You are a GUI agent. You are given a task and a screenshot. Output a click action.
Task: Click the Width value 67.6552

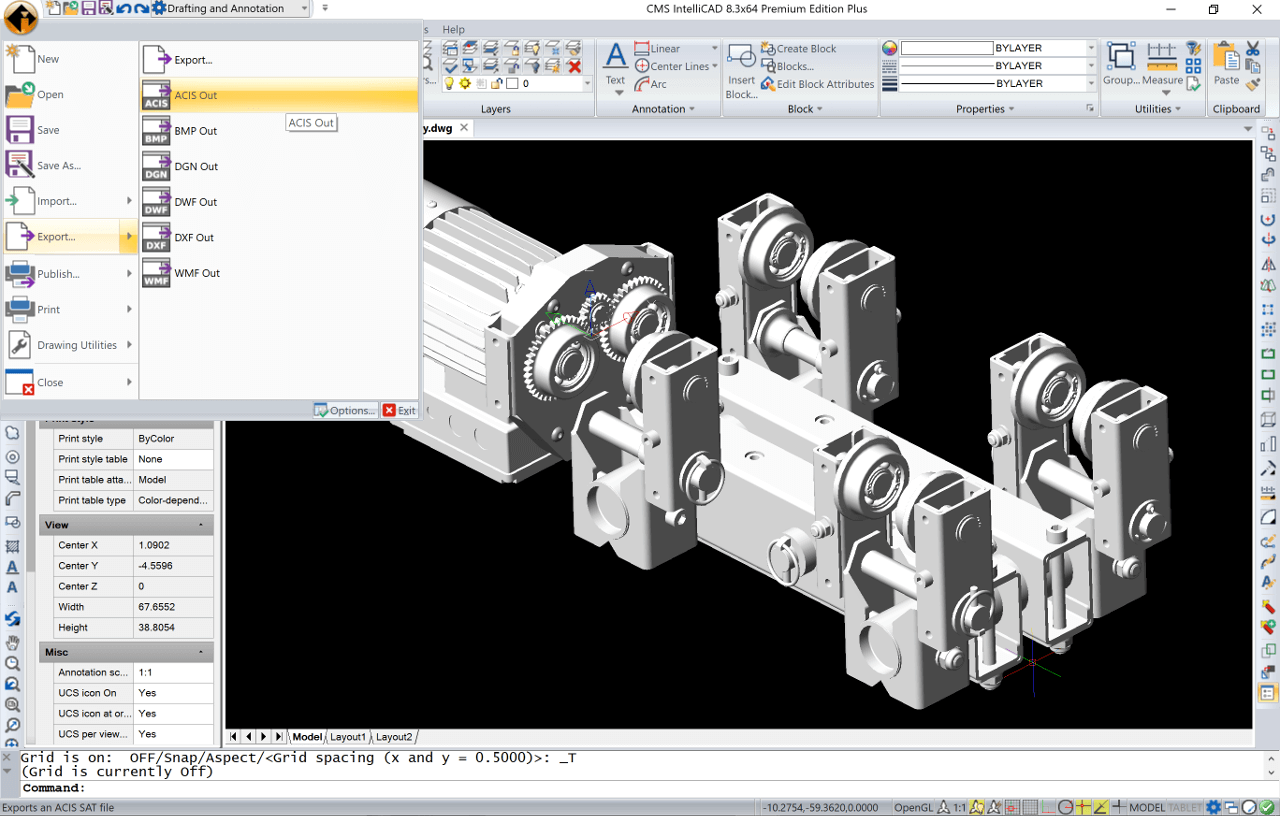[x=173, y=607]
